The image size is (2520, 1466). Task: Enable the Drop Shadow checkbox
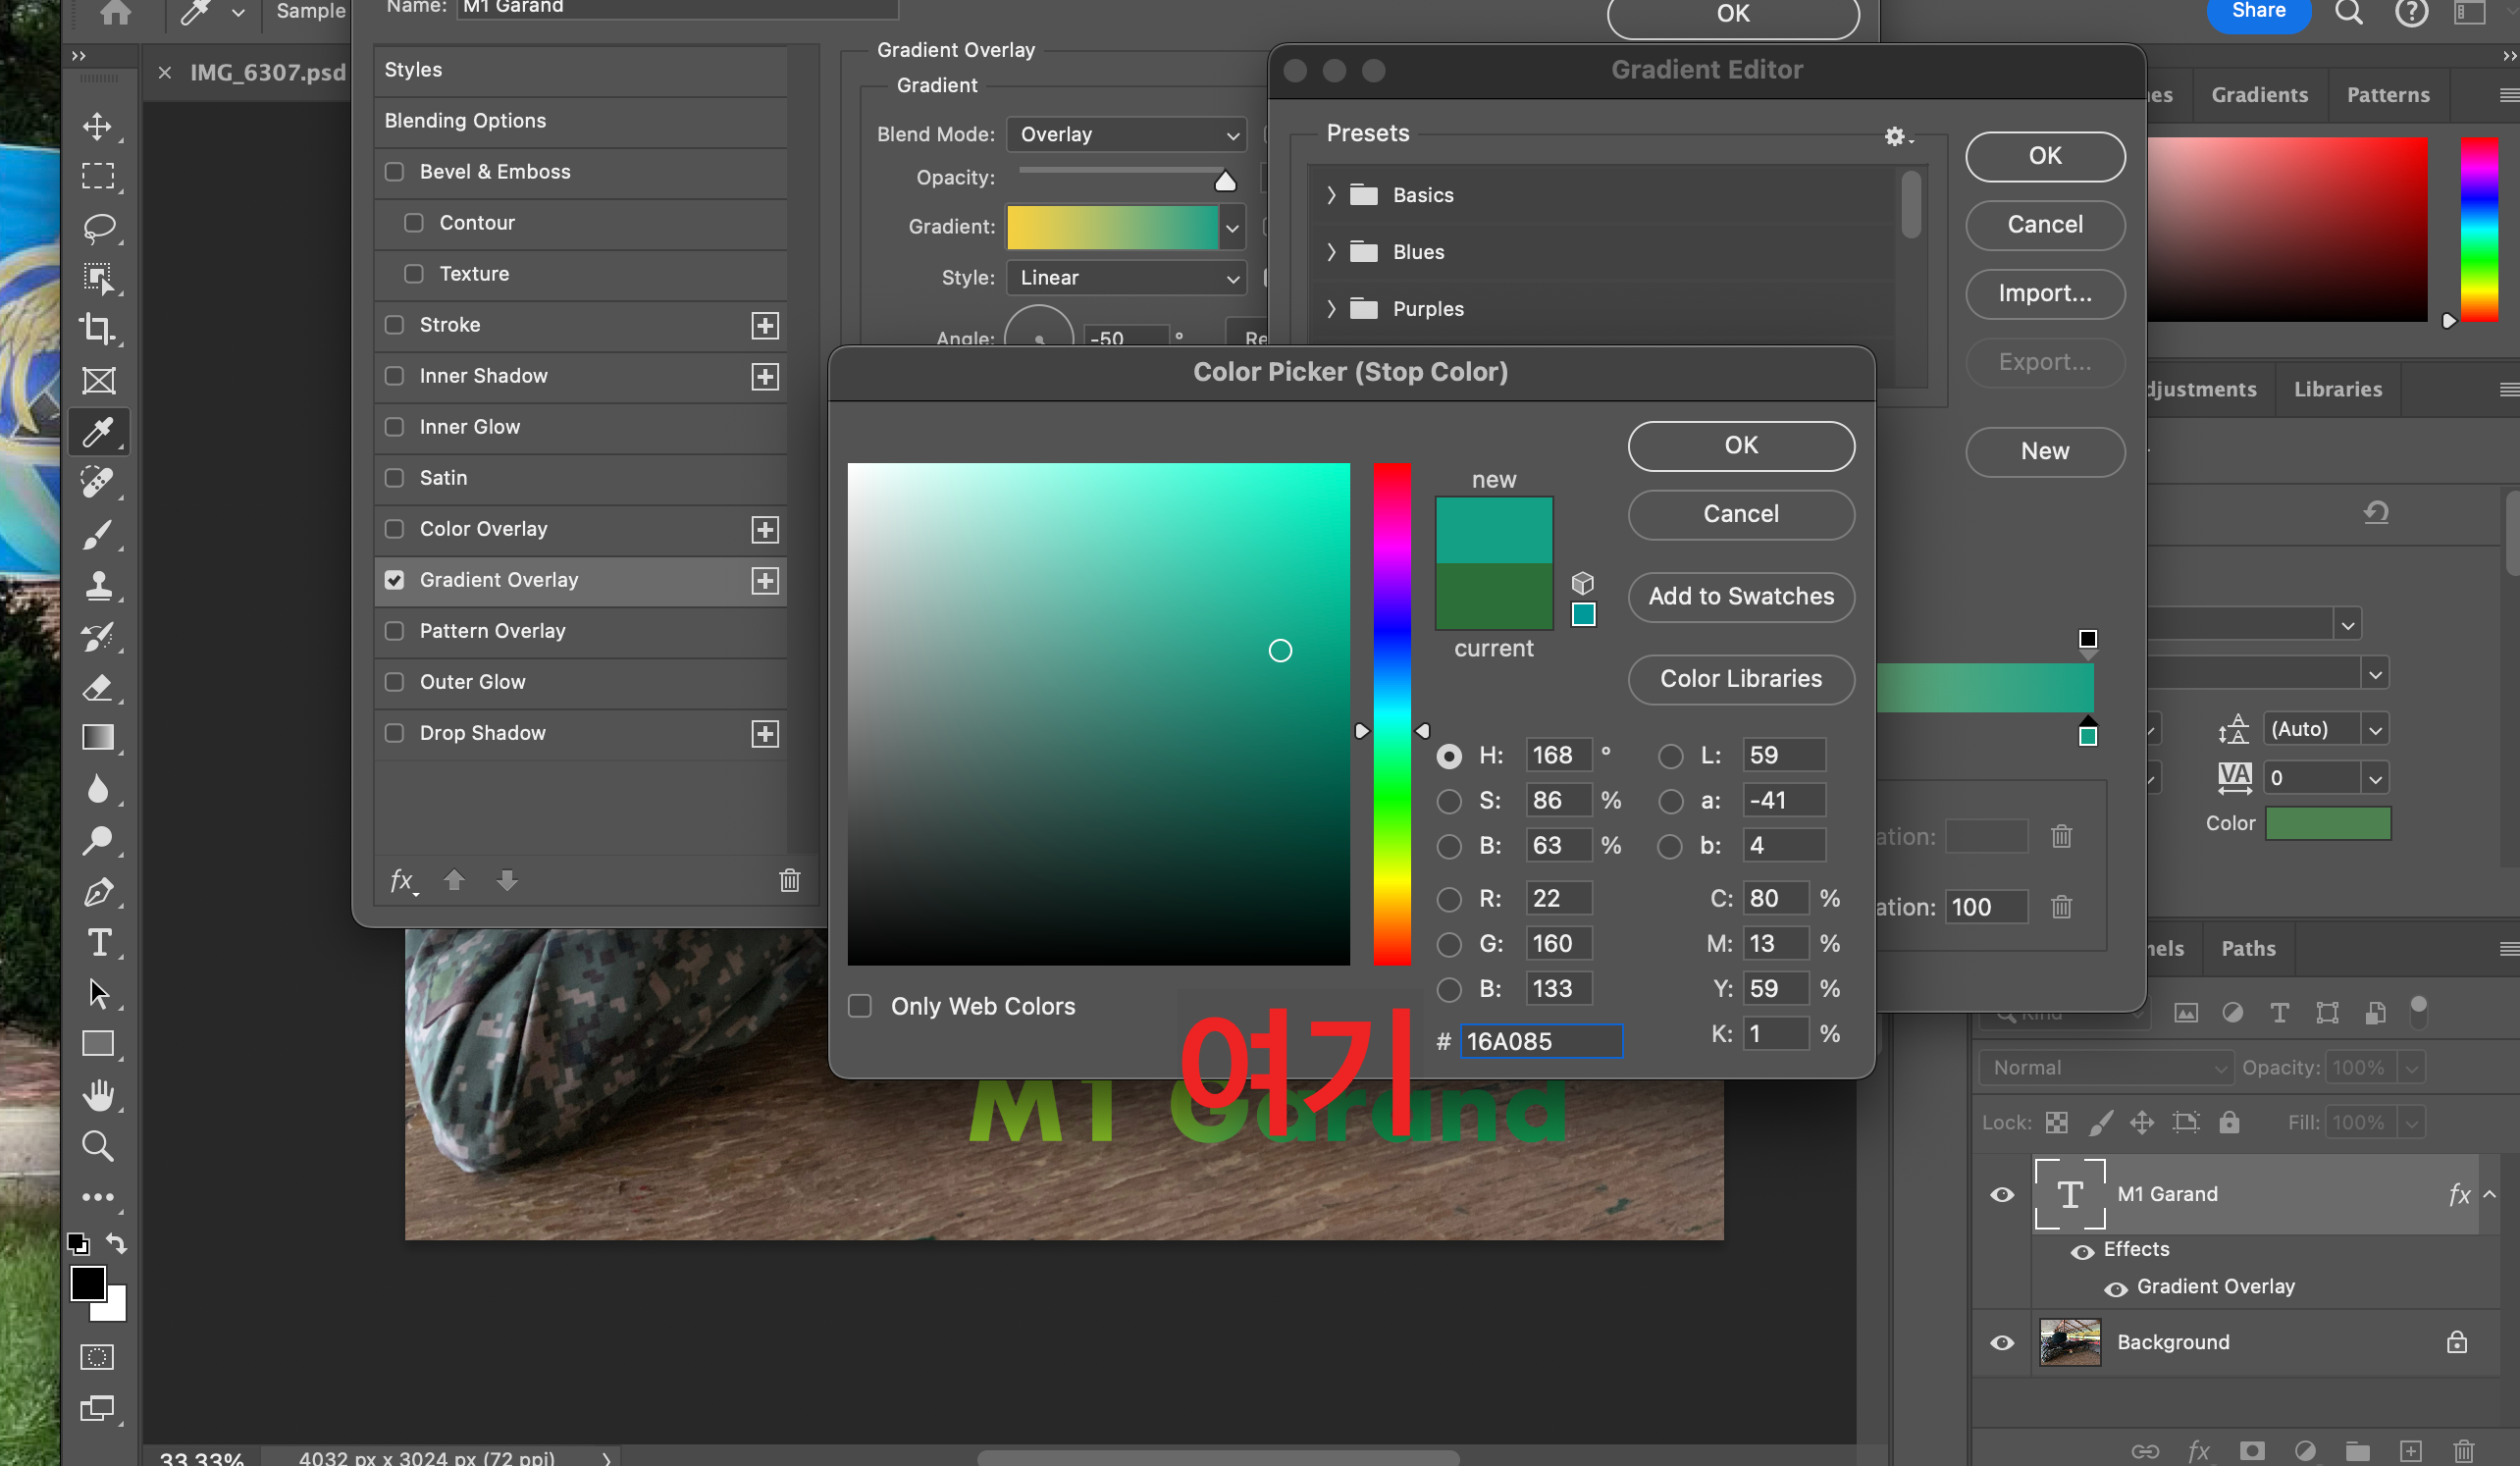(x=394, y=733)
